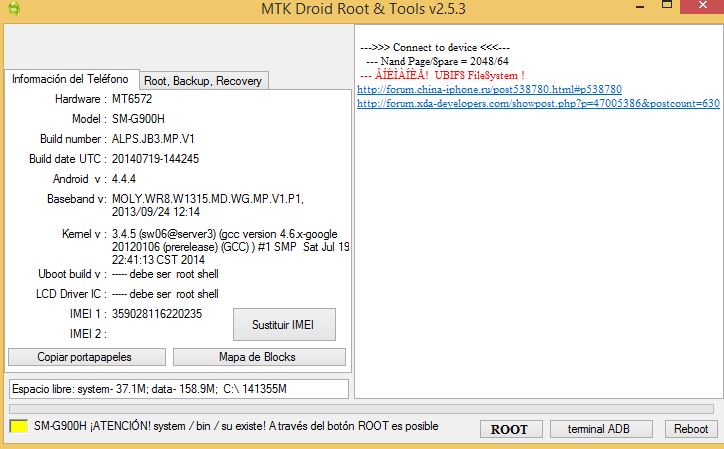This screenshot has width=724, height=449.
Task: Select the Model SM-G900H value
Action: 139,119
